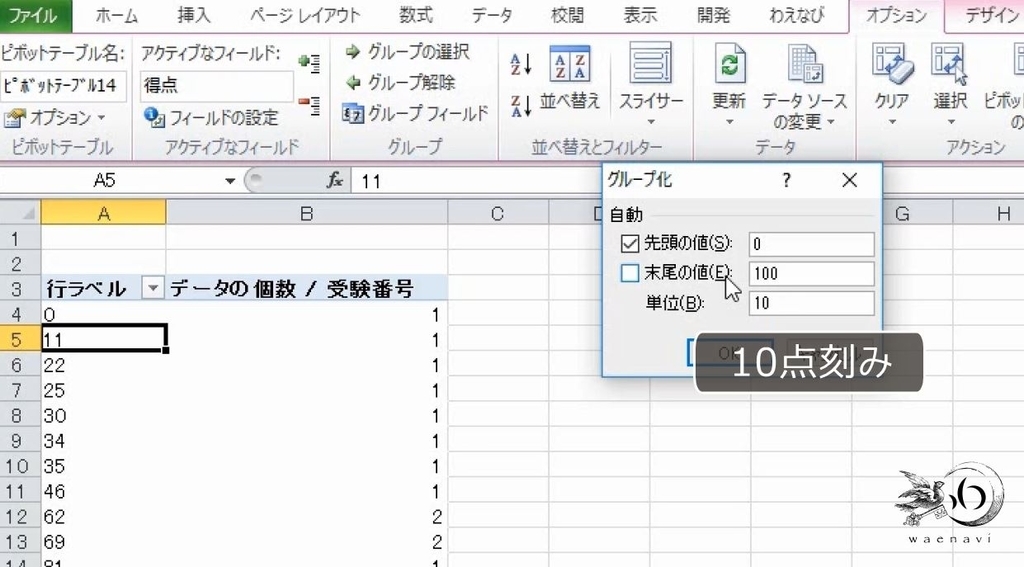Select column A header
This screenshot has height=567, width=1024.
click(103, 213)
